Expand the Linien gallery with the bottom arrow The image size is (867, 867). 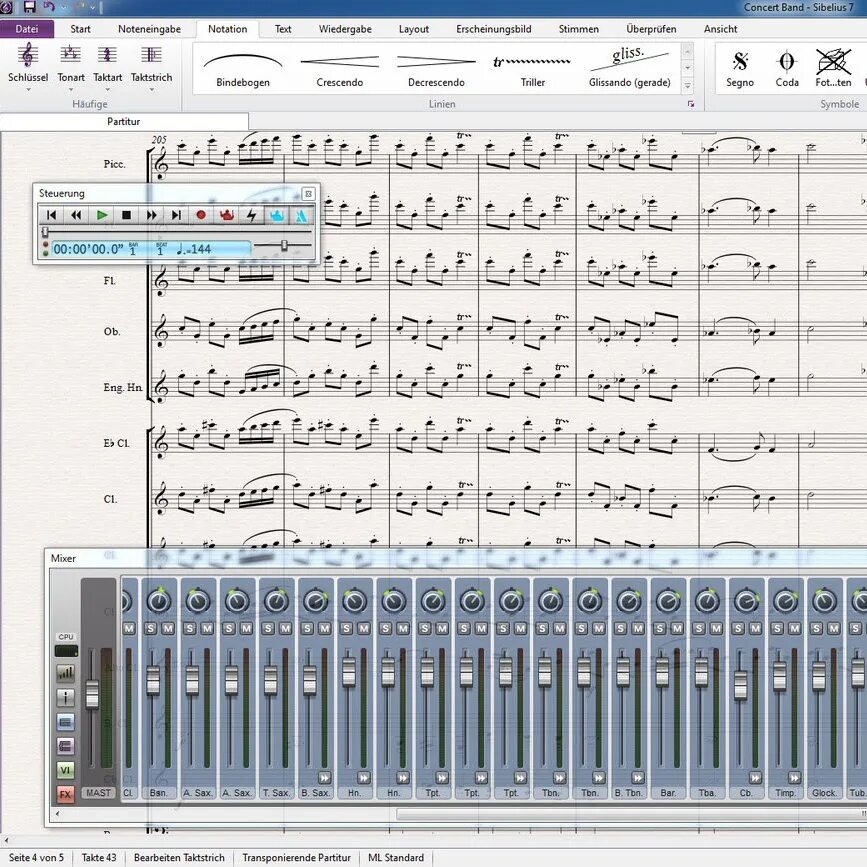tap(687, 86)
